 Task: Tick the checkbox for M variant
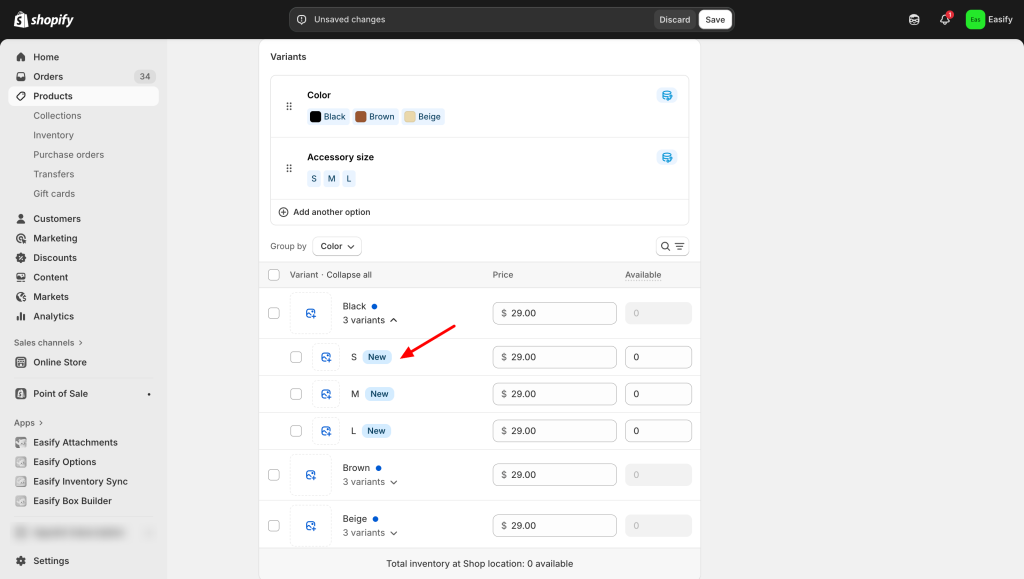point(296,394)
